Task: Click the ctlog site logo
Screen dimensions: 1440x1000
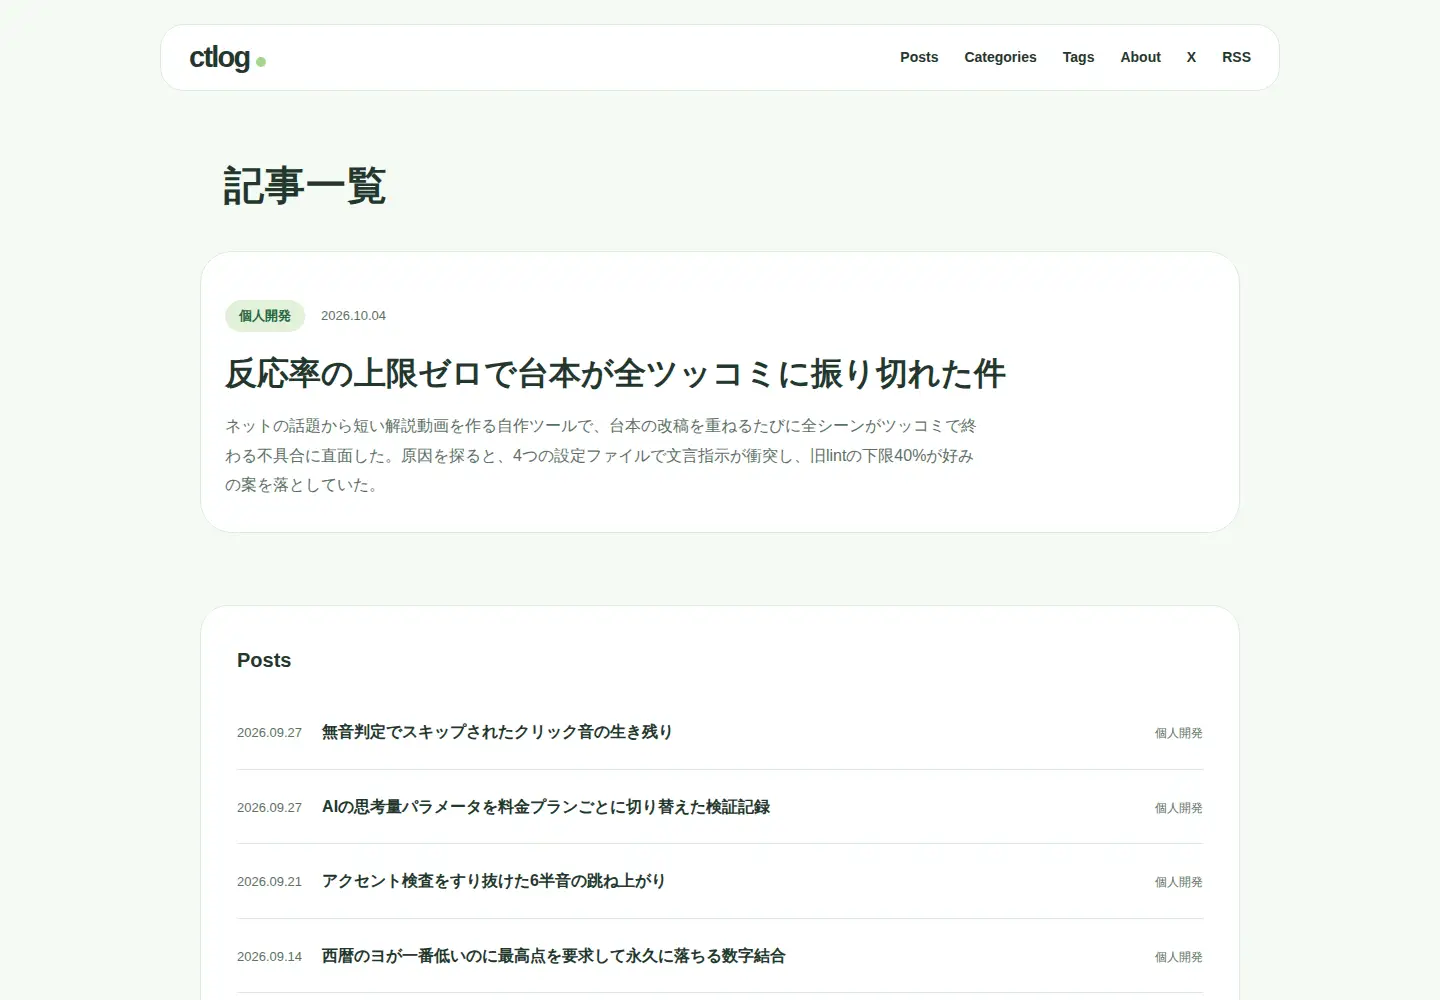Action: [227, 58]
